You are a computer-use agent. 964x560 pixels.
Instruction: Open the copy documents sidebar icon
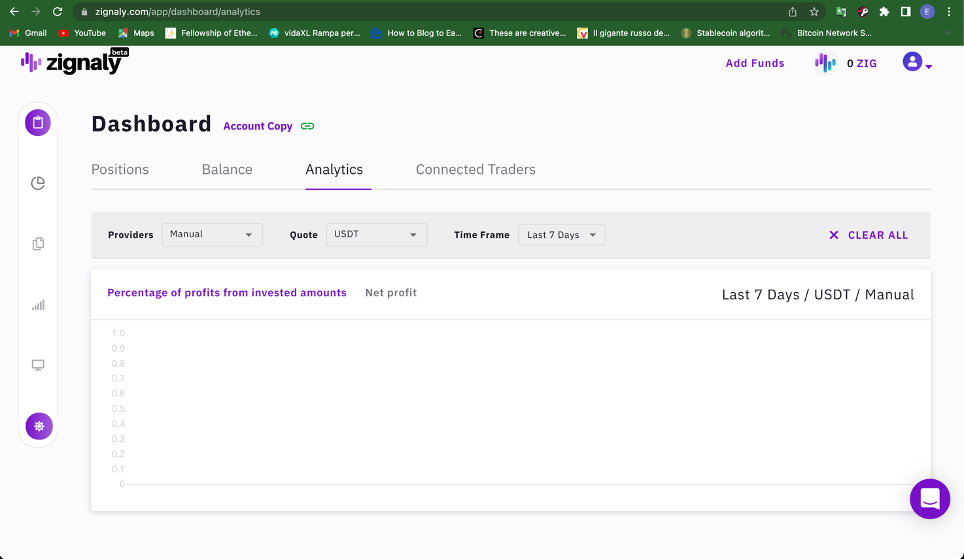pos(38,244)
